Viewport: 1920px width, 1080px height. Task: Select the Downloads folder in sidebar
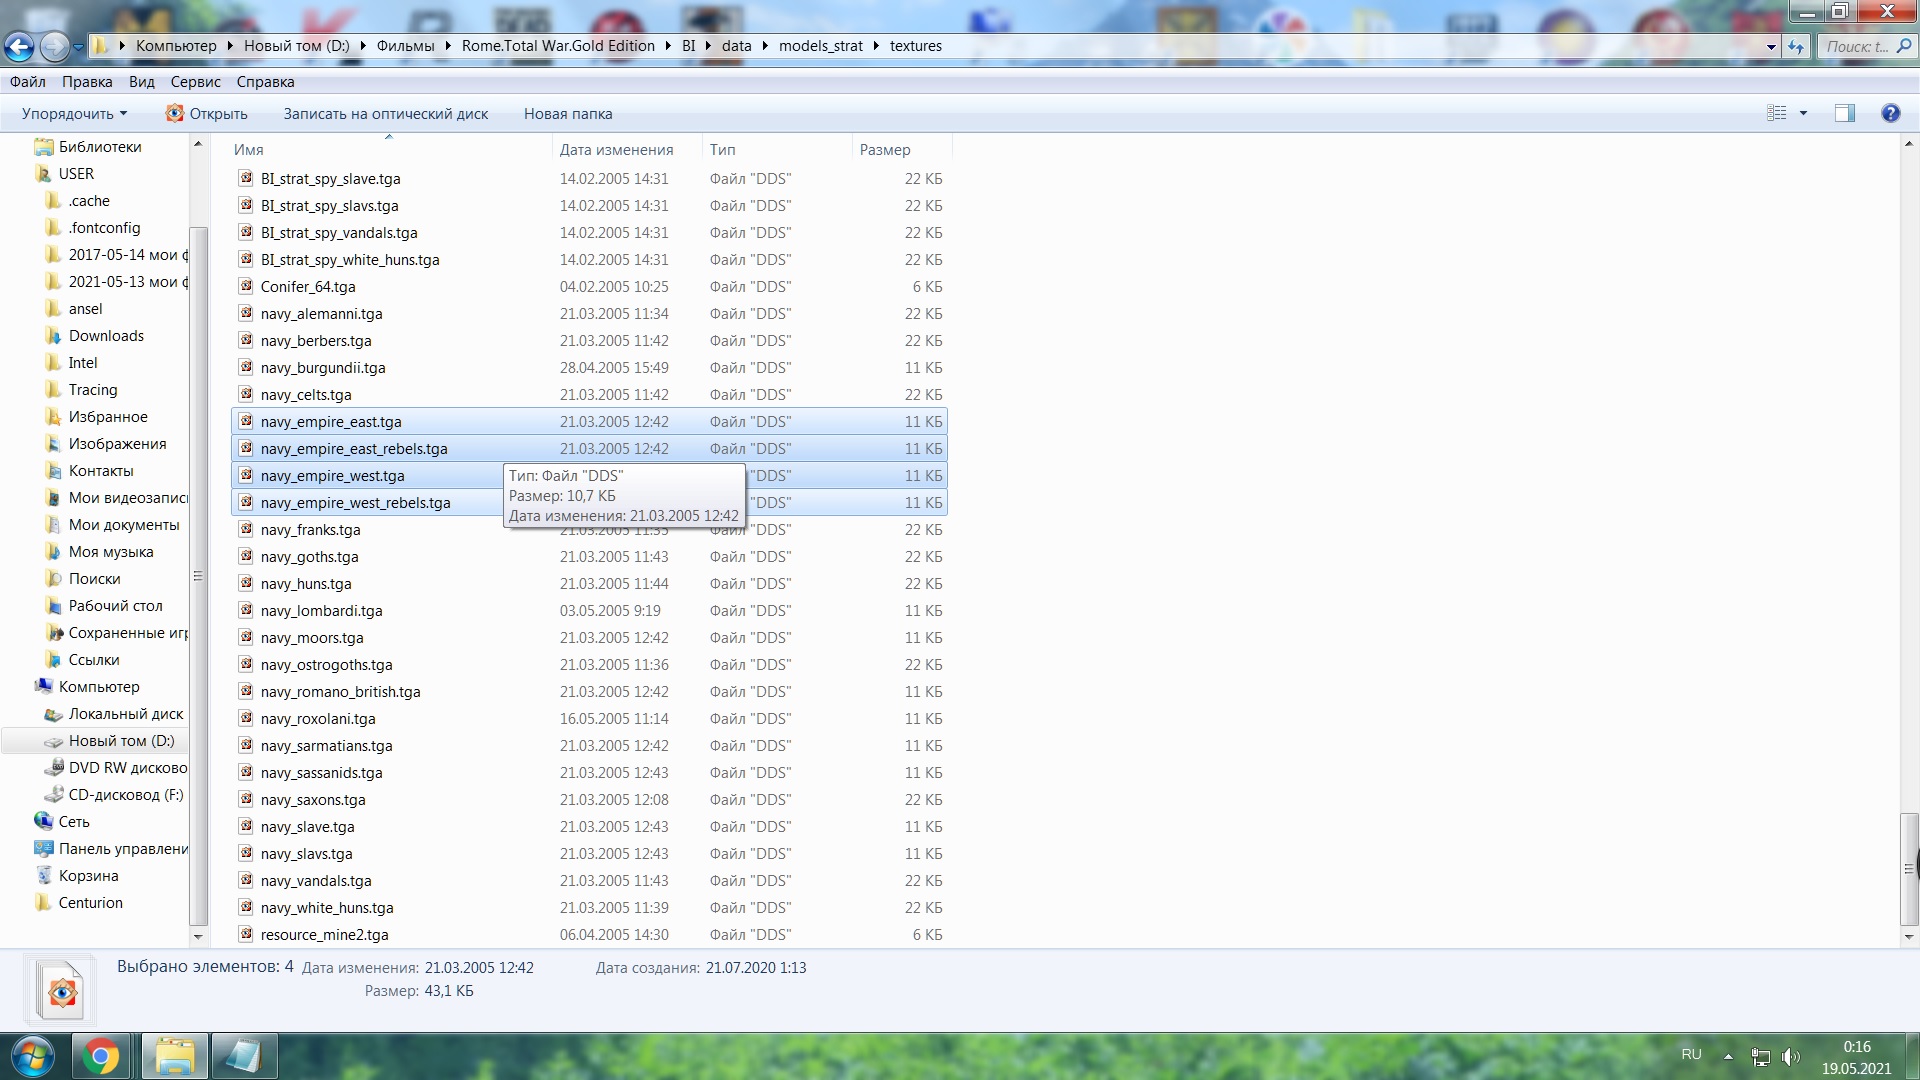(x=106, y=336)
